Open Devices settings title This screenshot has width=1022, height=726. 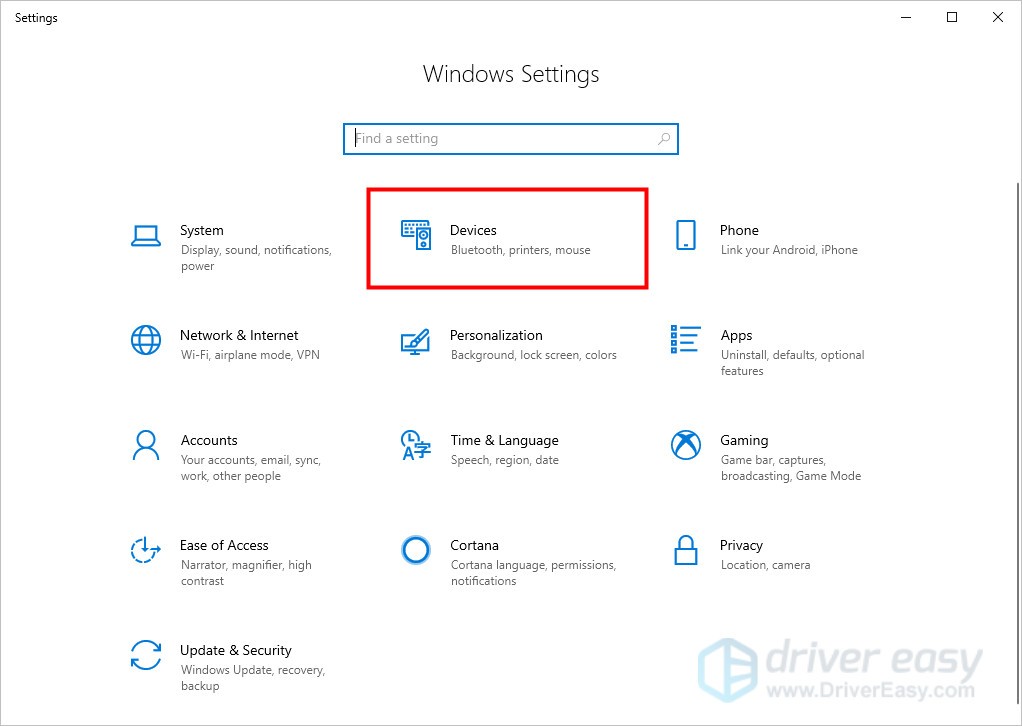(x=473, y=230)
